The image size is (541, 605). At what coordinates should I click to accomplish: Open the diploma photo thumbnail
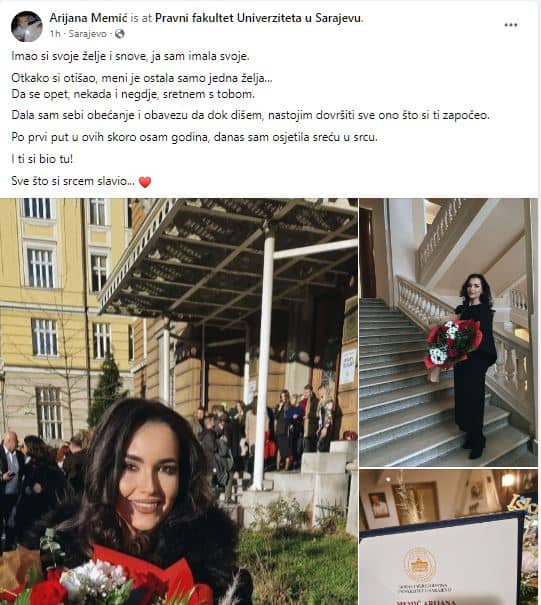[x=448, y=537]
